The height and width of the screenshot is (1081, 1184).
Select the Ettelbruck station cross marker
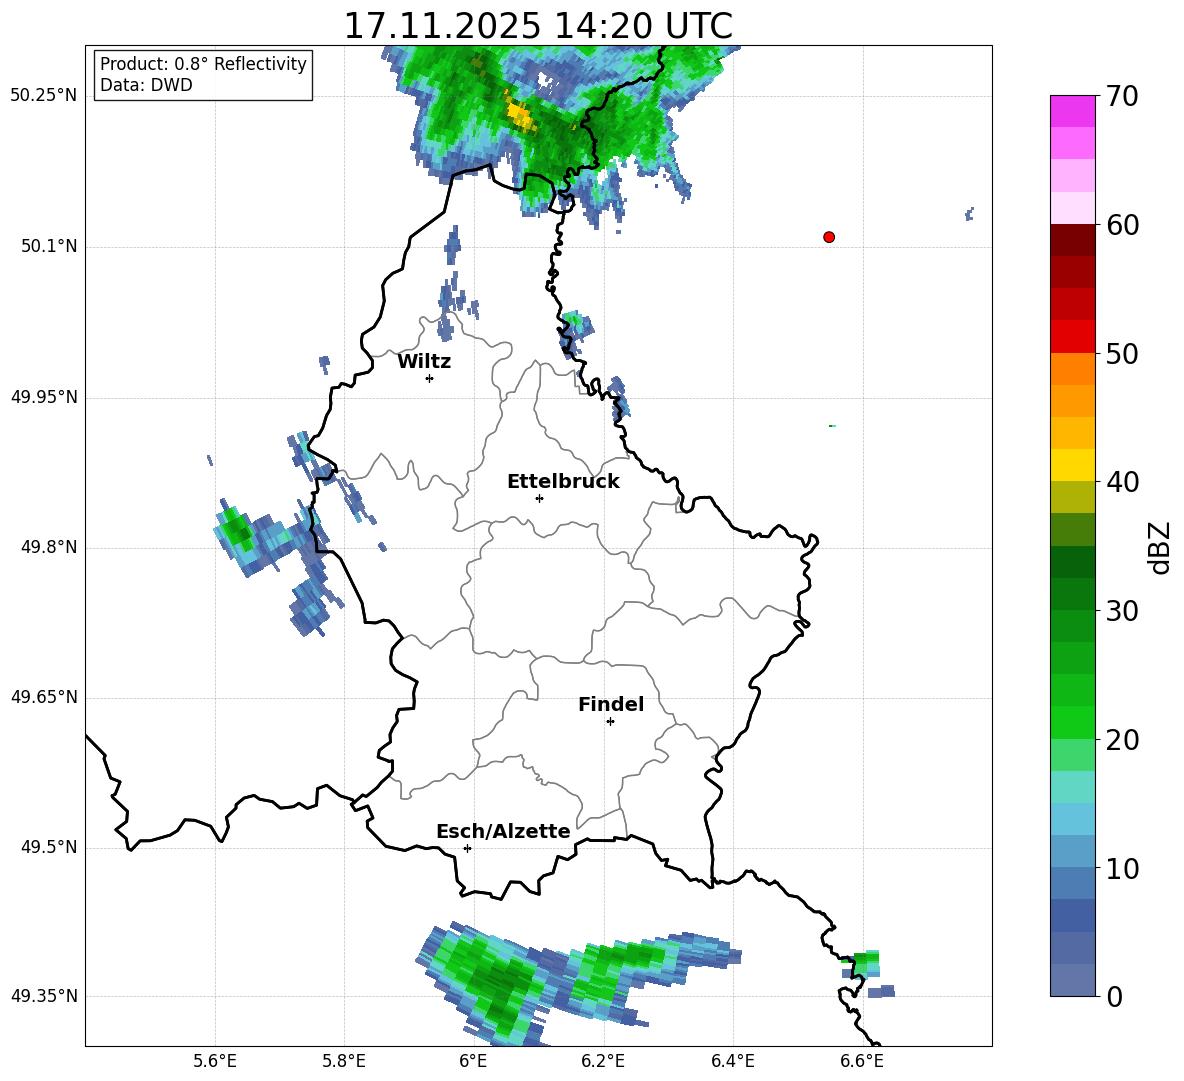(539, 498)
